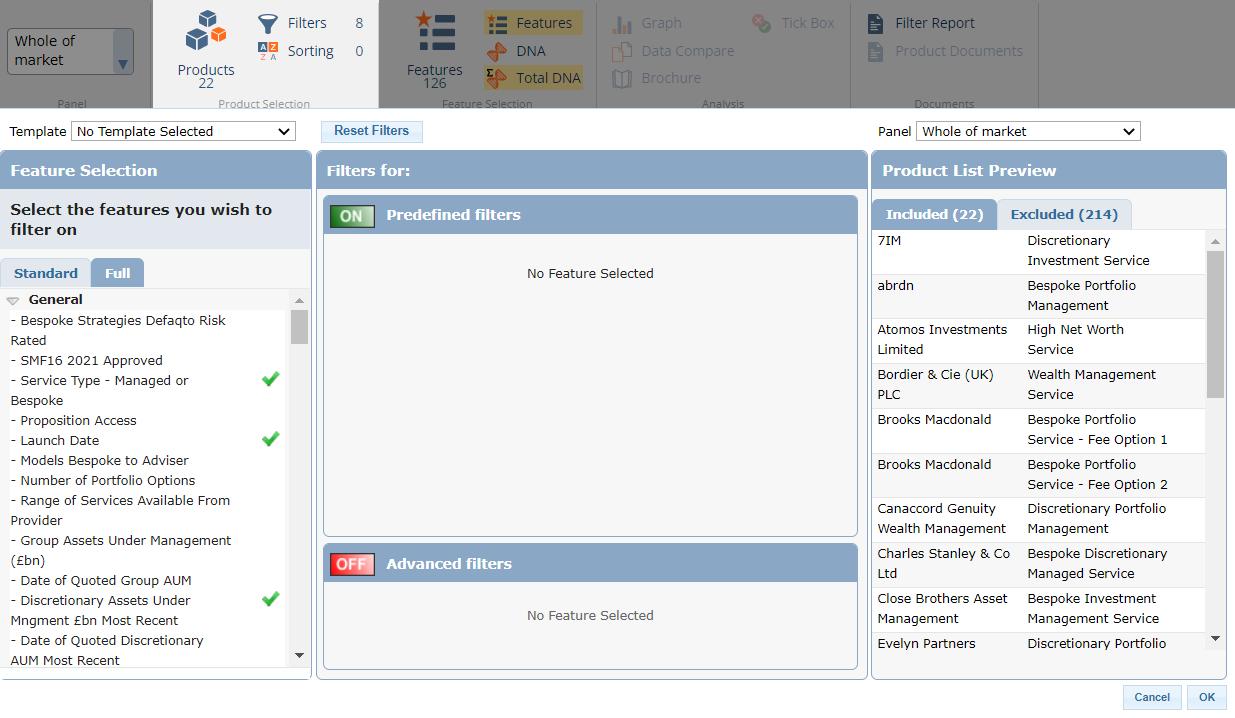Confirm with the OK button

tap(1207, 697)
